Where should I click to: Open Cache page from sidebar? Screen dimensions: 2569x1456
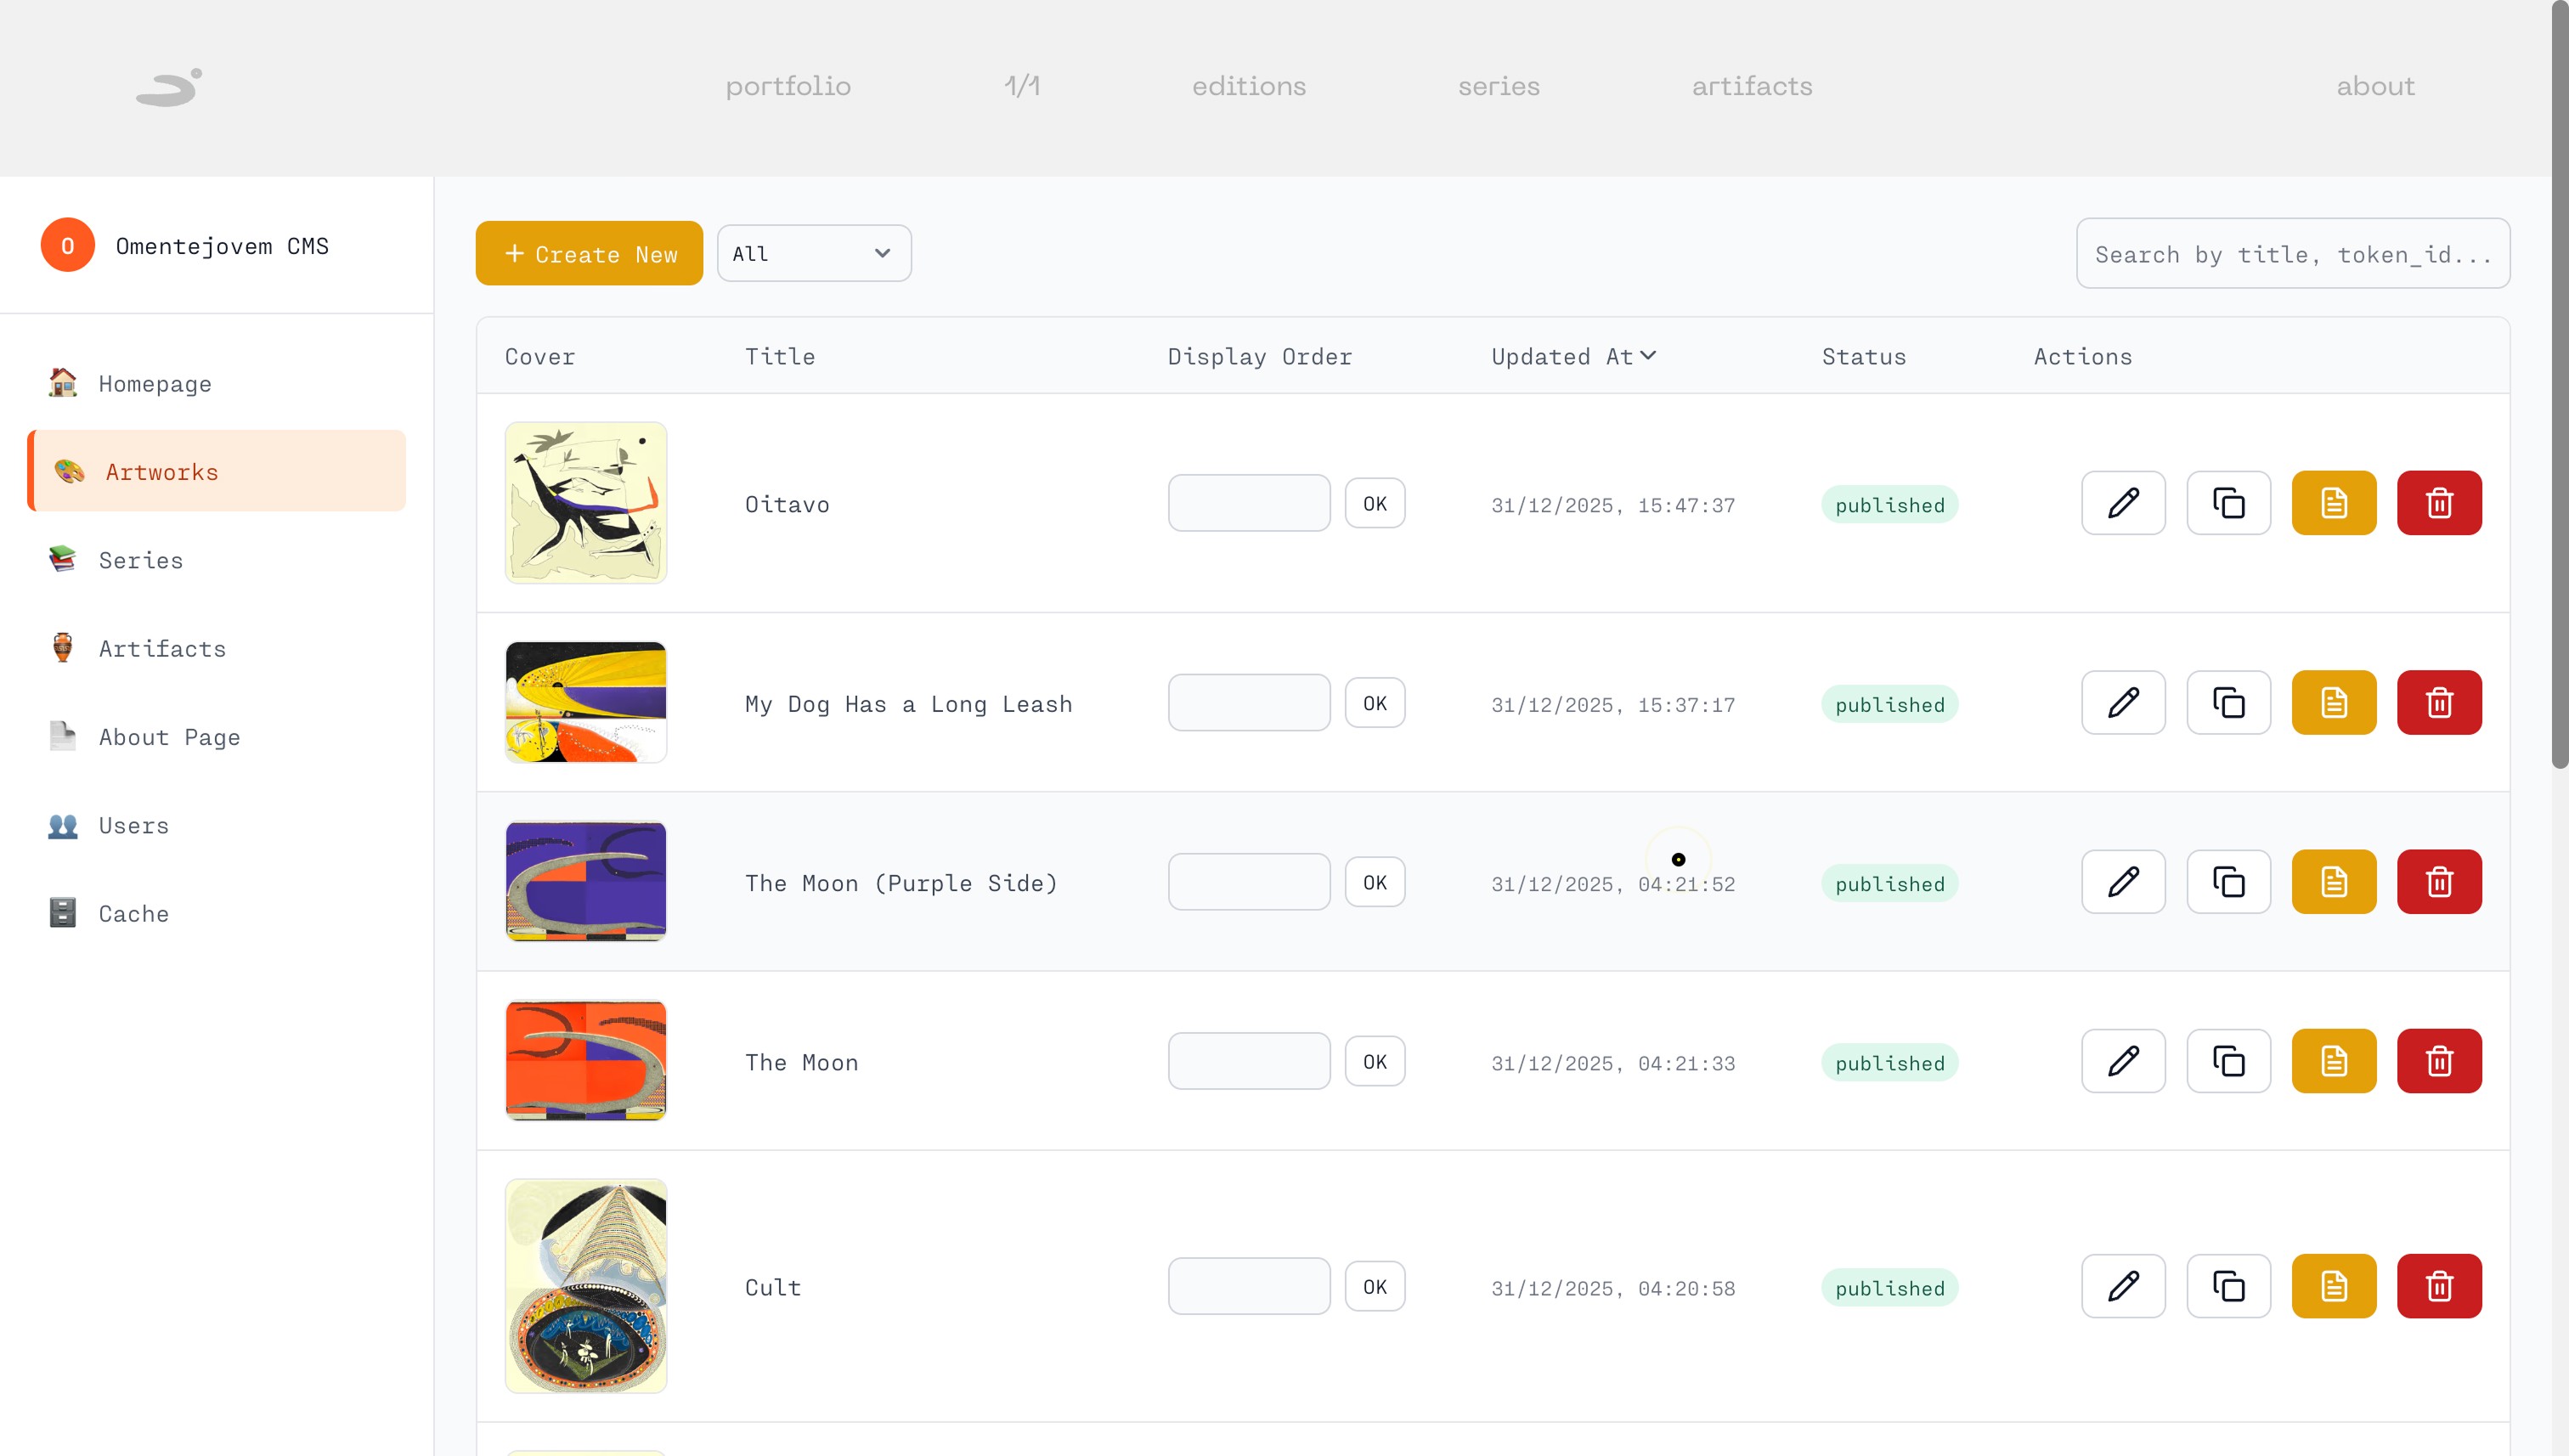[133, 914]
